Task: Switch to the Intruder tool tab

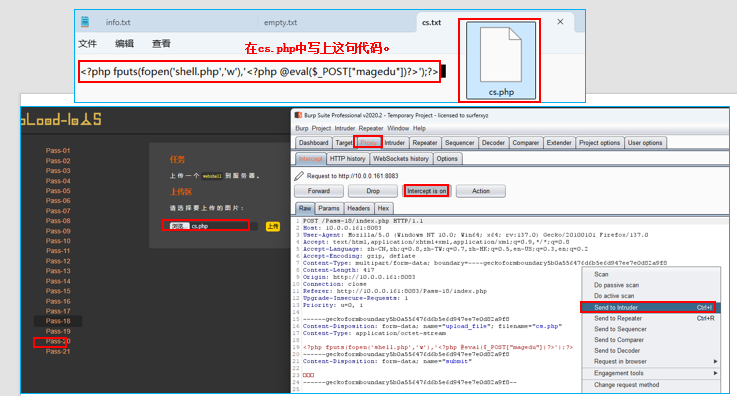Action: [x=394, y=143]
